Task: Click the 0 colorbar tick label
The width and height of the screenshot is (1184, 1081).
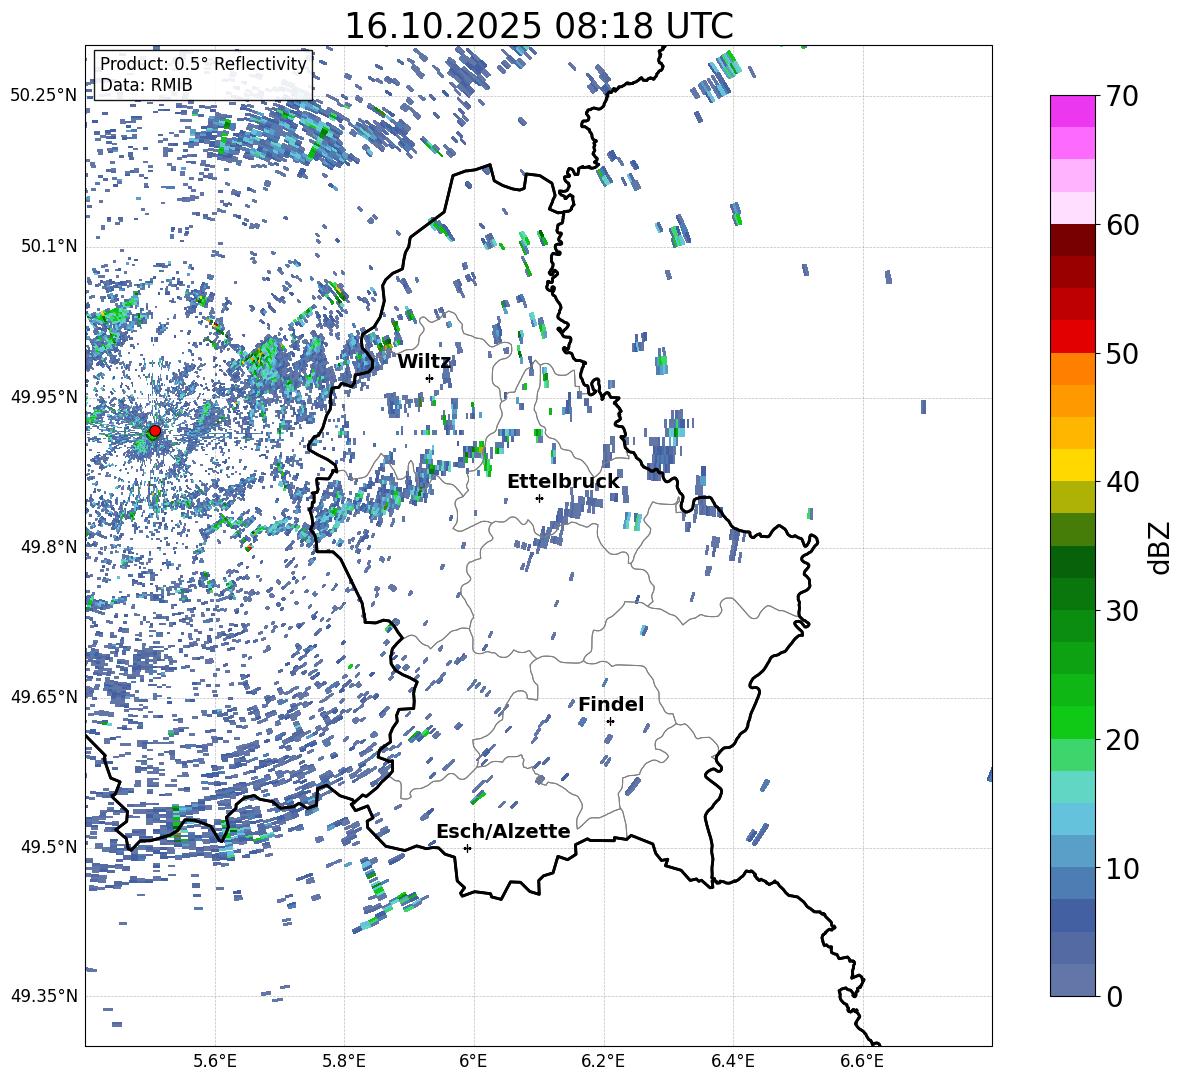Action: tap(1114, 996)
